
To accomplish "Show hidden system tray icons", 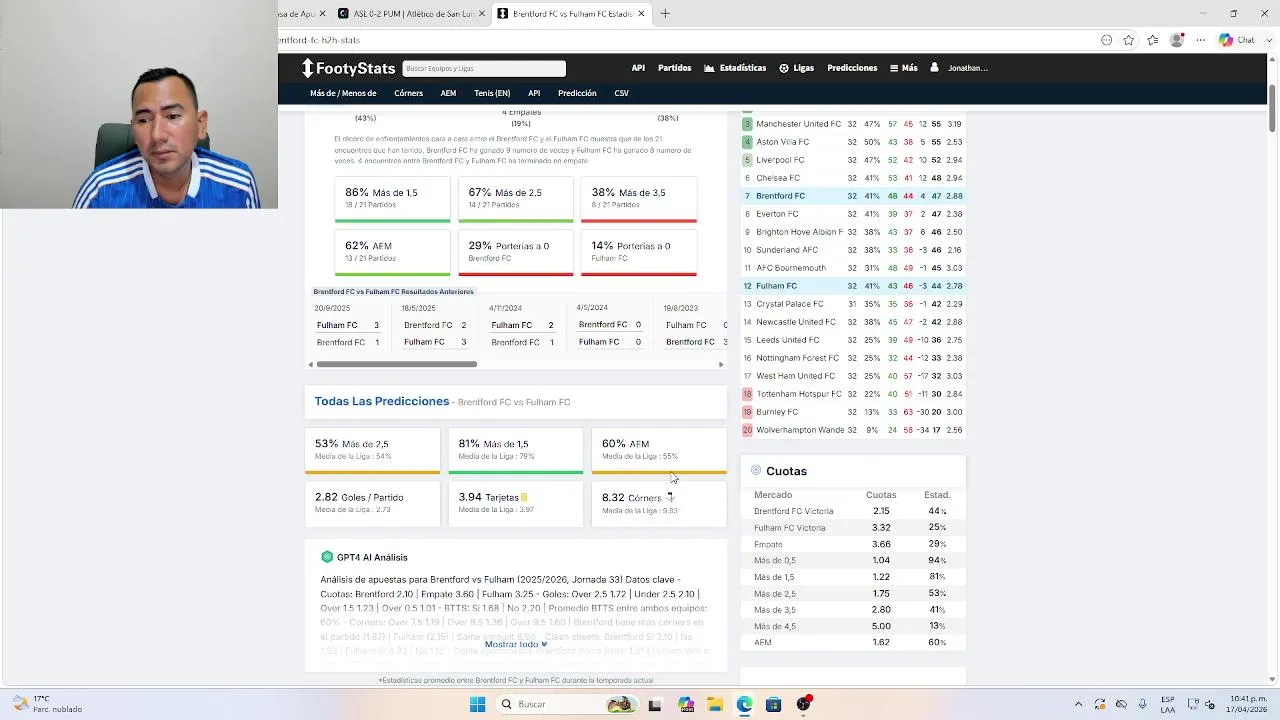I will pos(1078,704).
